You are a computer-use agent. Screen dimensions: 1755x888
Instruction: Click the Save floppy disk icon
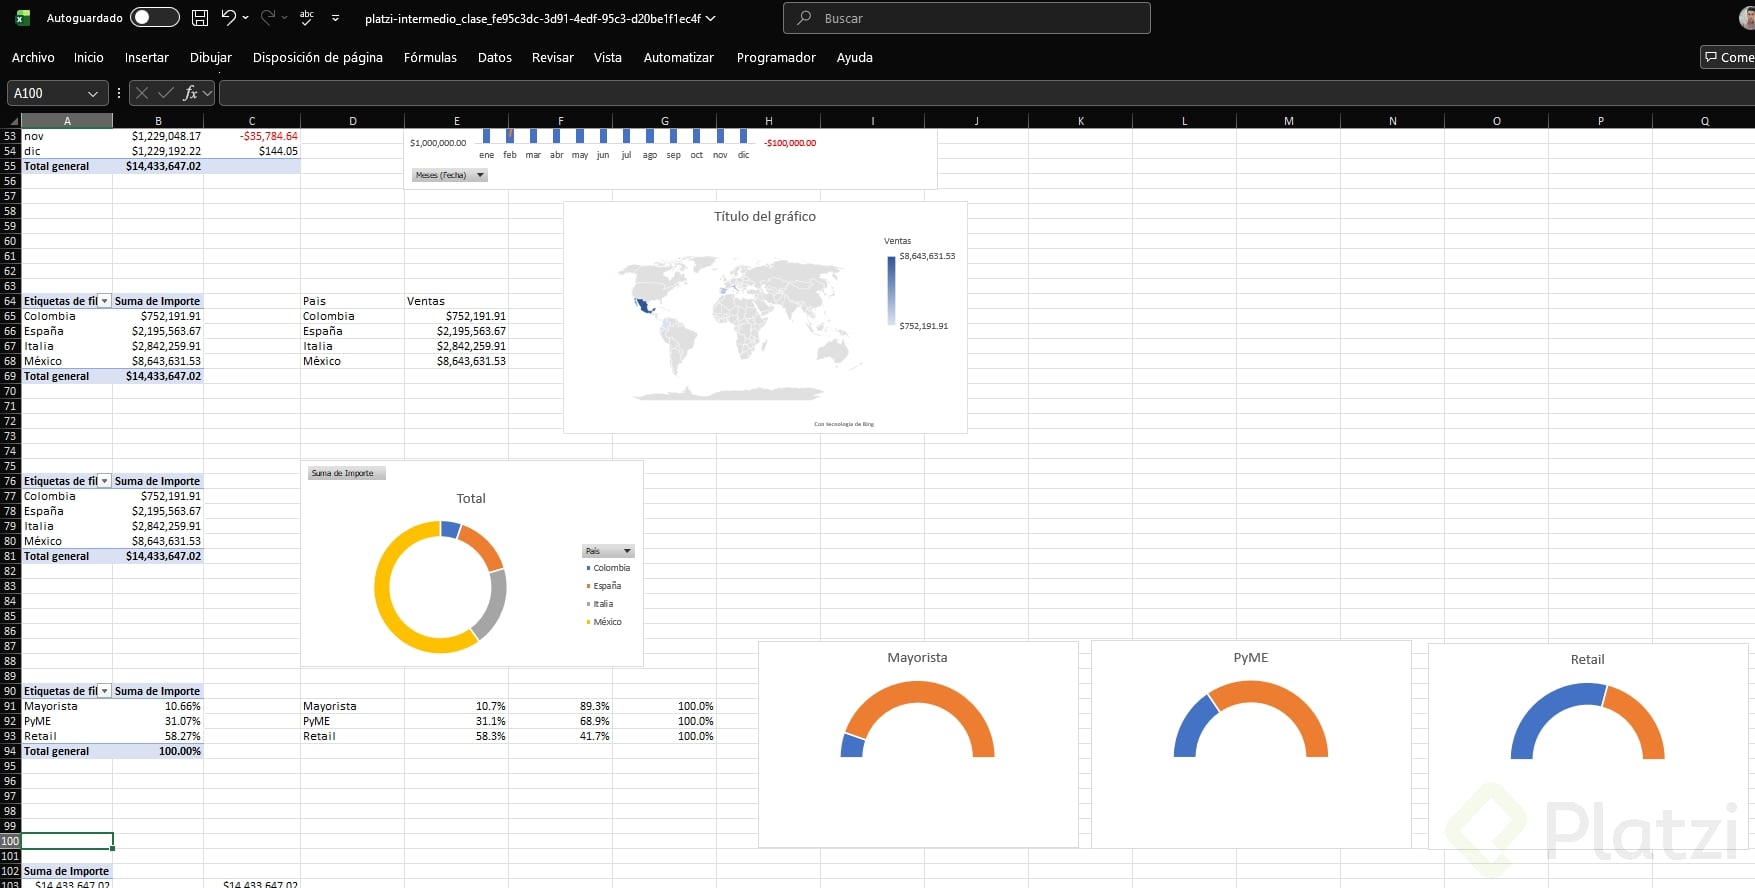200,17
